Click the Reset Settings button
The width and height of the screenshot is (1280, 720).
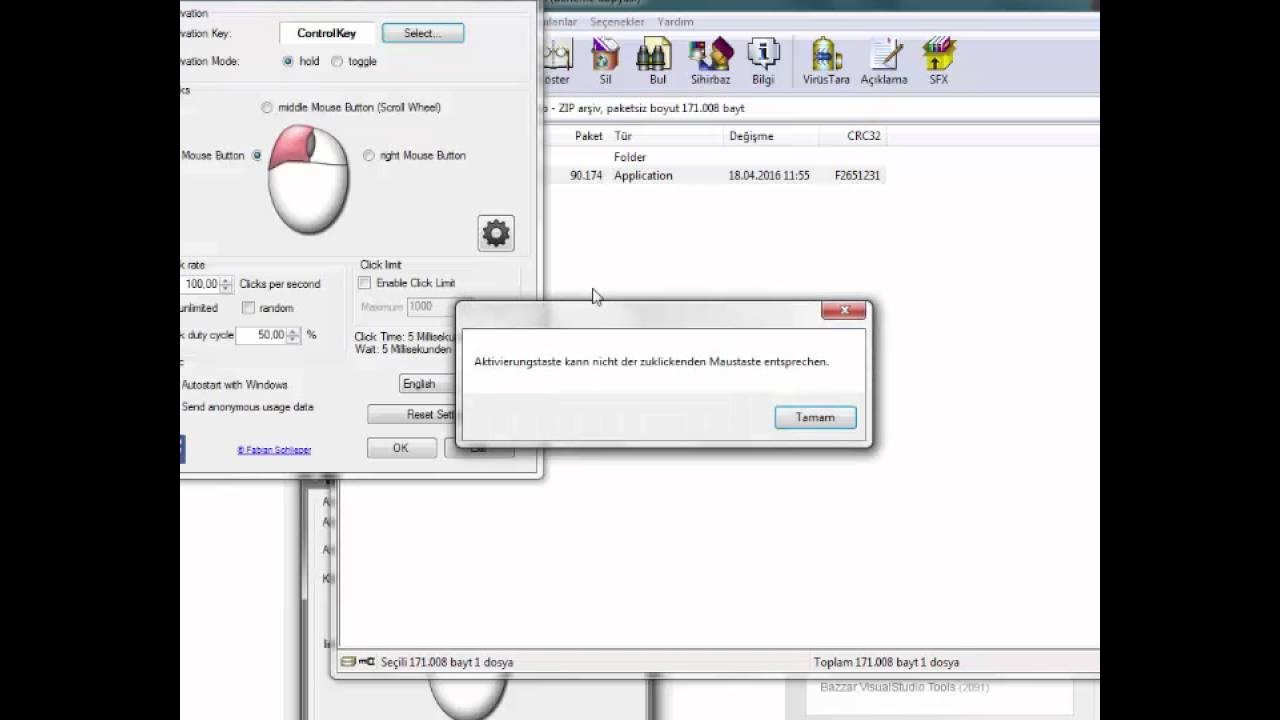412,414
